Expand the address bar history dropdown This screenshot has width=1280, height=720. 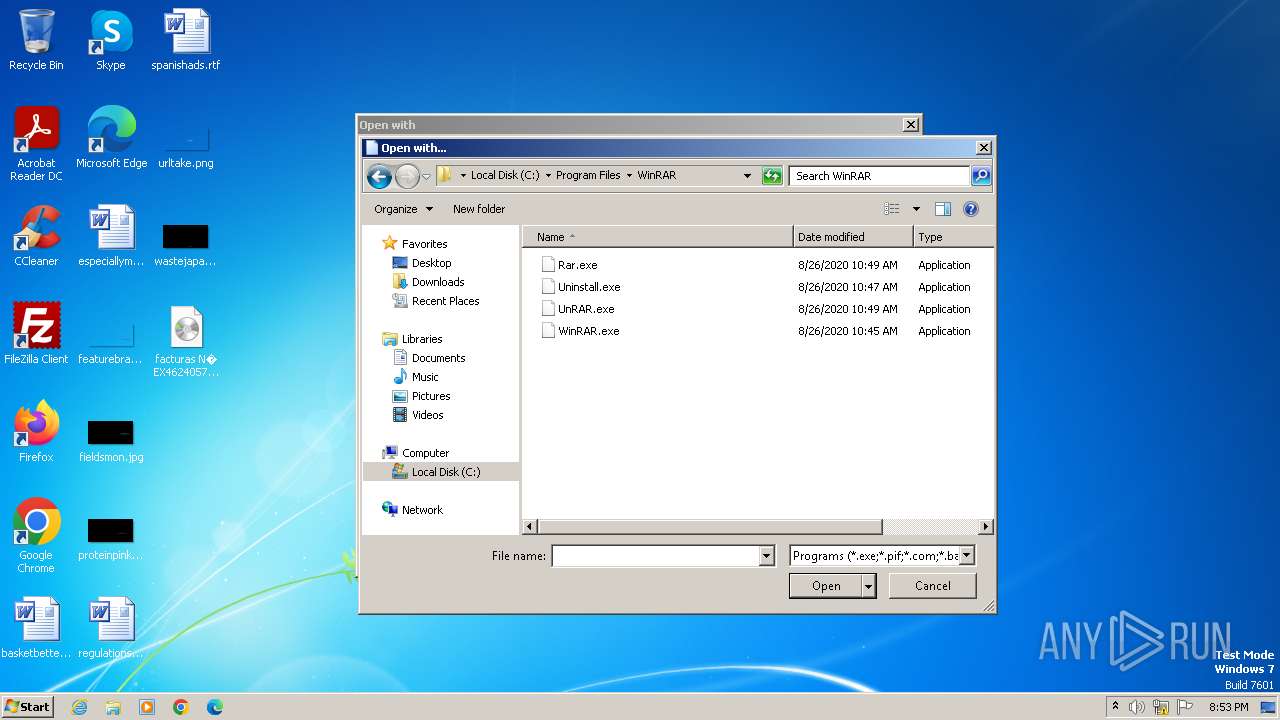(x=747, y=176)
